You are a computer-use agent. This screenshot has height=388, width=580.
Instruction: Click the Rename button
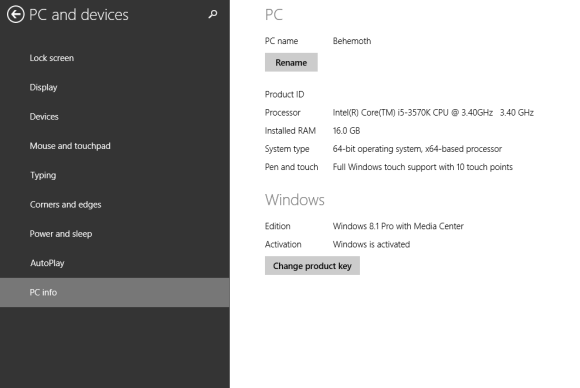coord(291,63)
